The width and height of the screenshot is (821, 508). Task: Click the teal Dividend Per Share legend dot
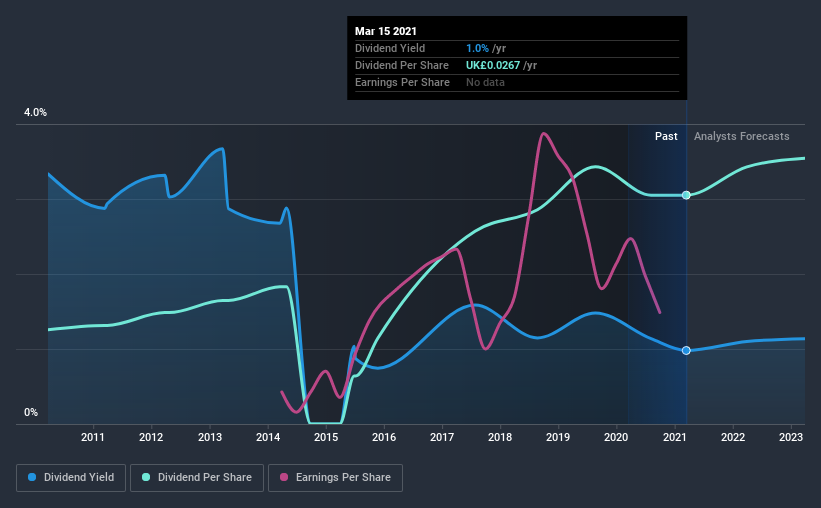[146, 477]
